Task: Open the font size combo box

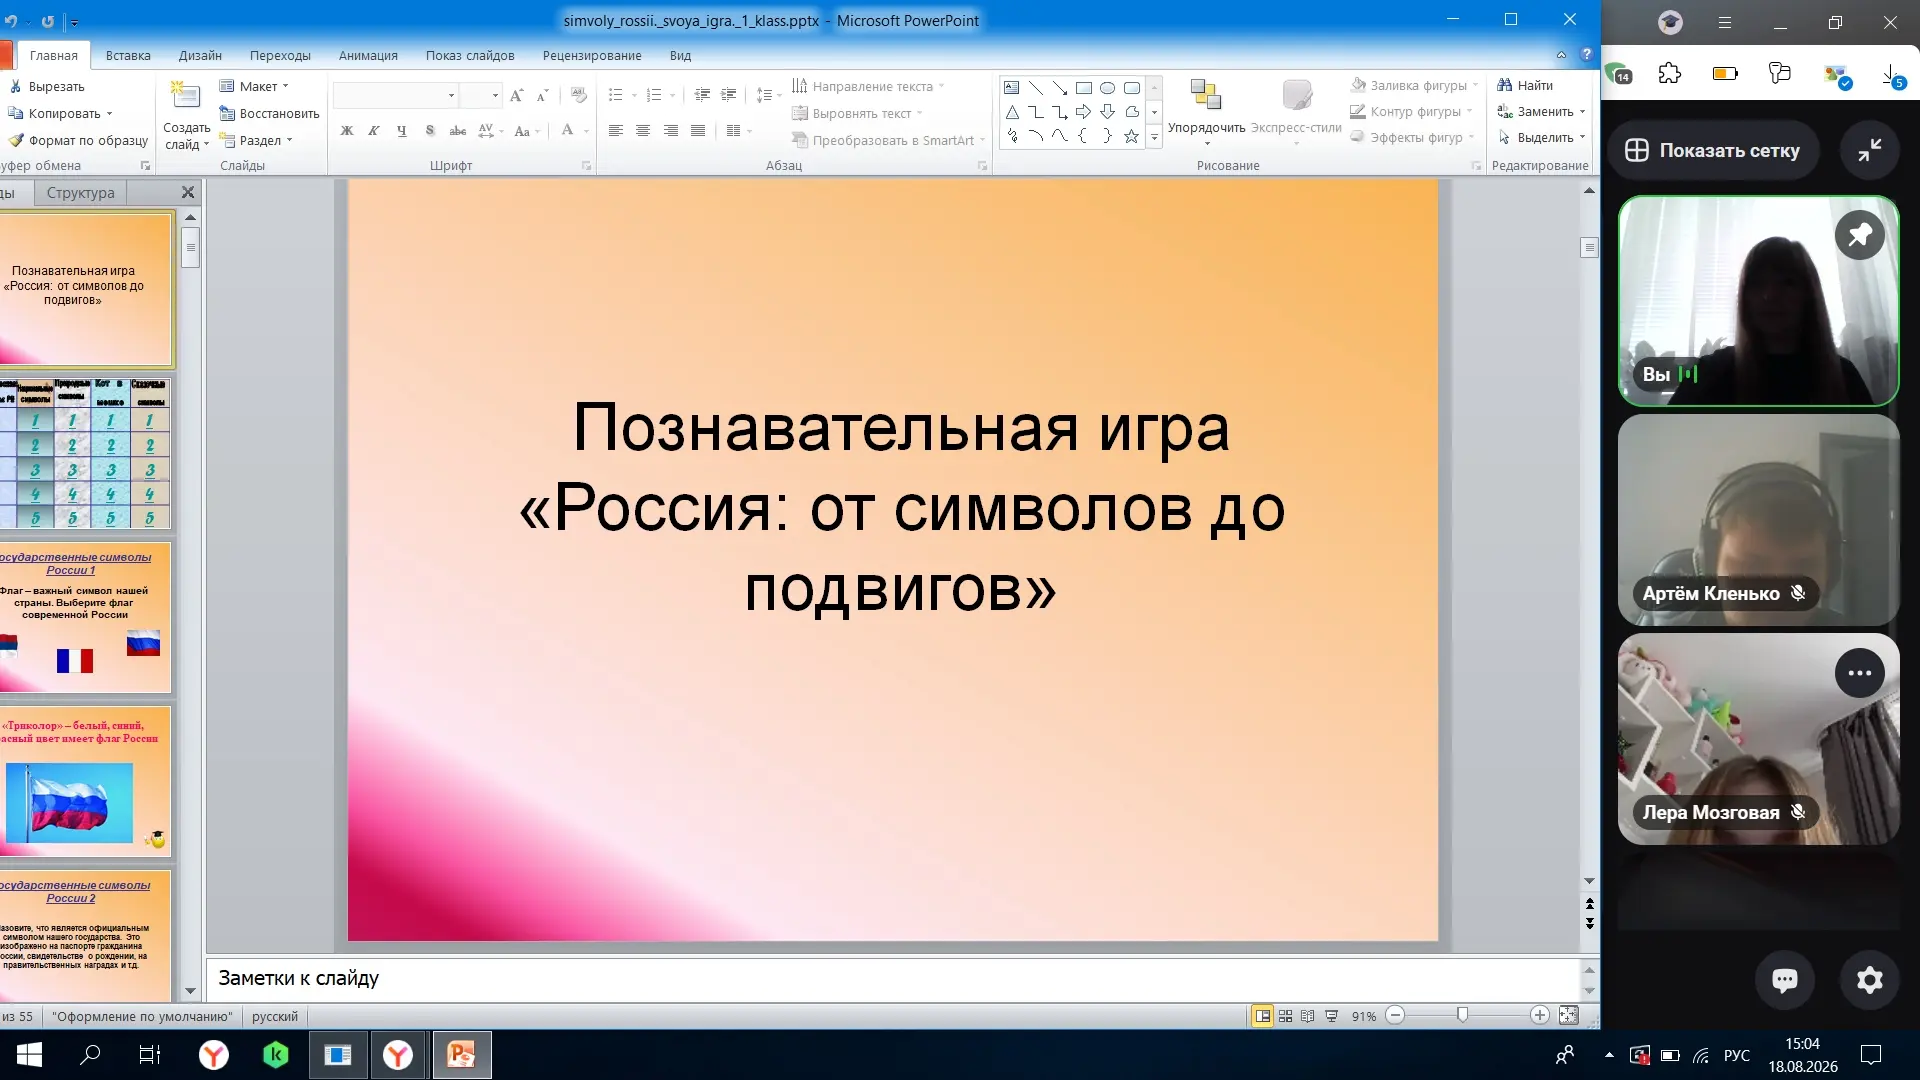Action: pos(481,96)
